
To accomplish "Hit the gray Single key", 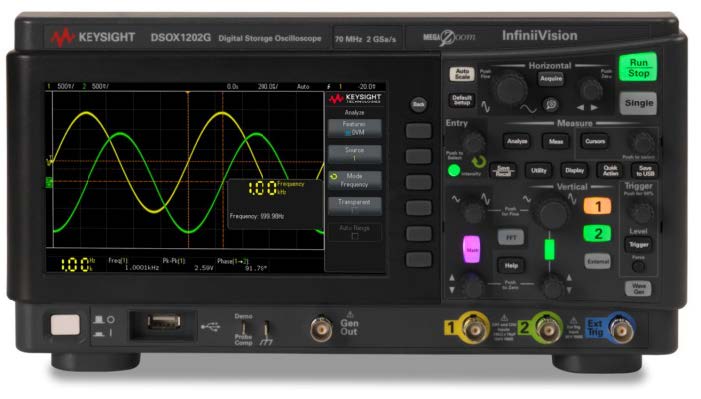I will [638, 103].
